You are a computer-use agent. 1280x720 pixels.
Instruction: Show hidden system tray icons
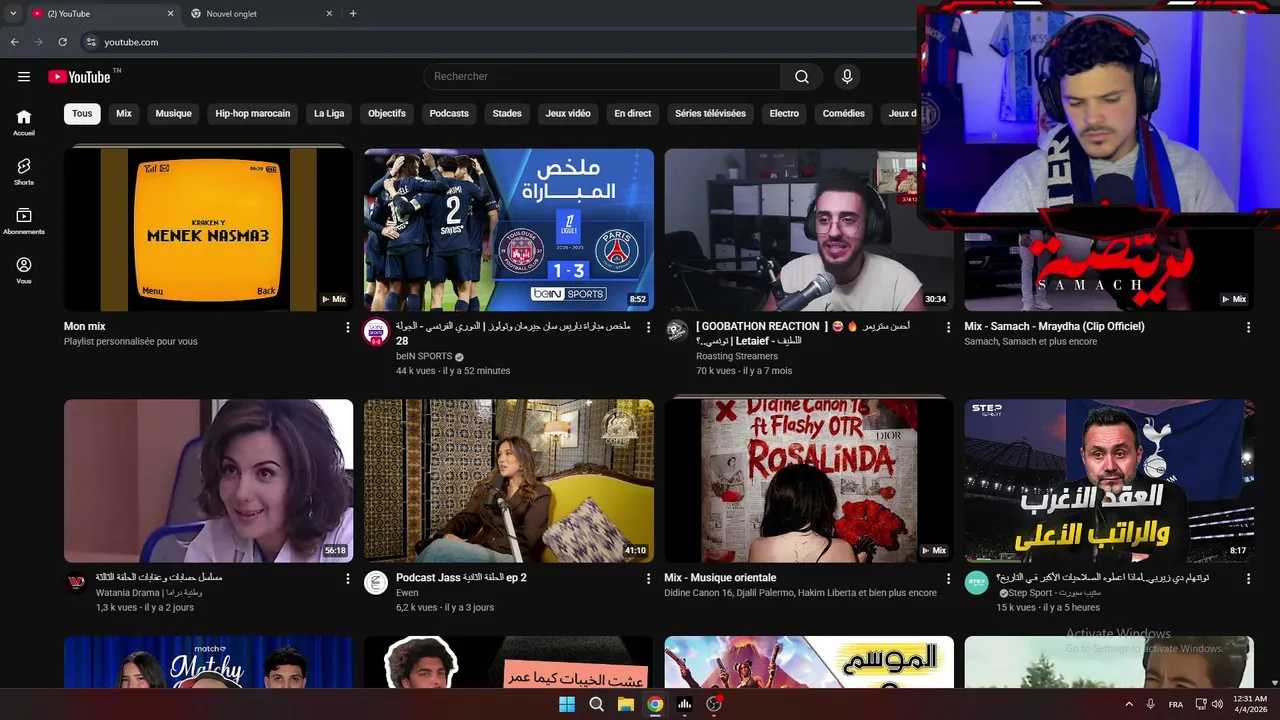tap(1129, 704)
